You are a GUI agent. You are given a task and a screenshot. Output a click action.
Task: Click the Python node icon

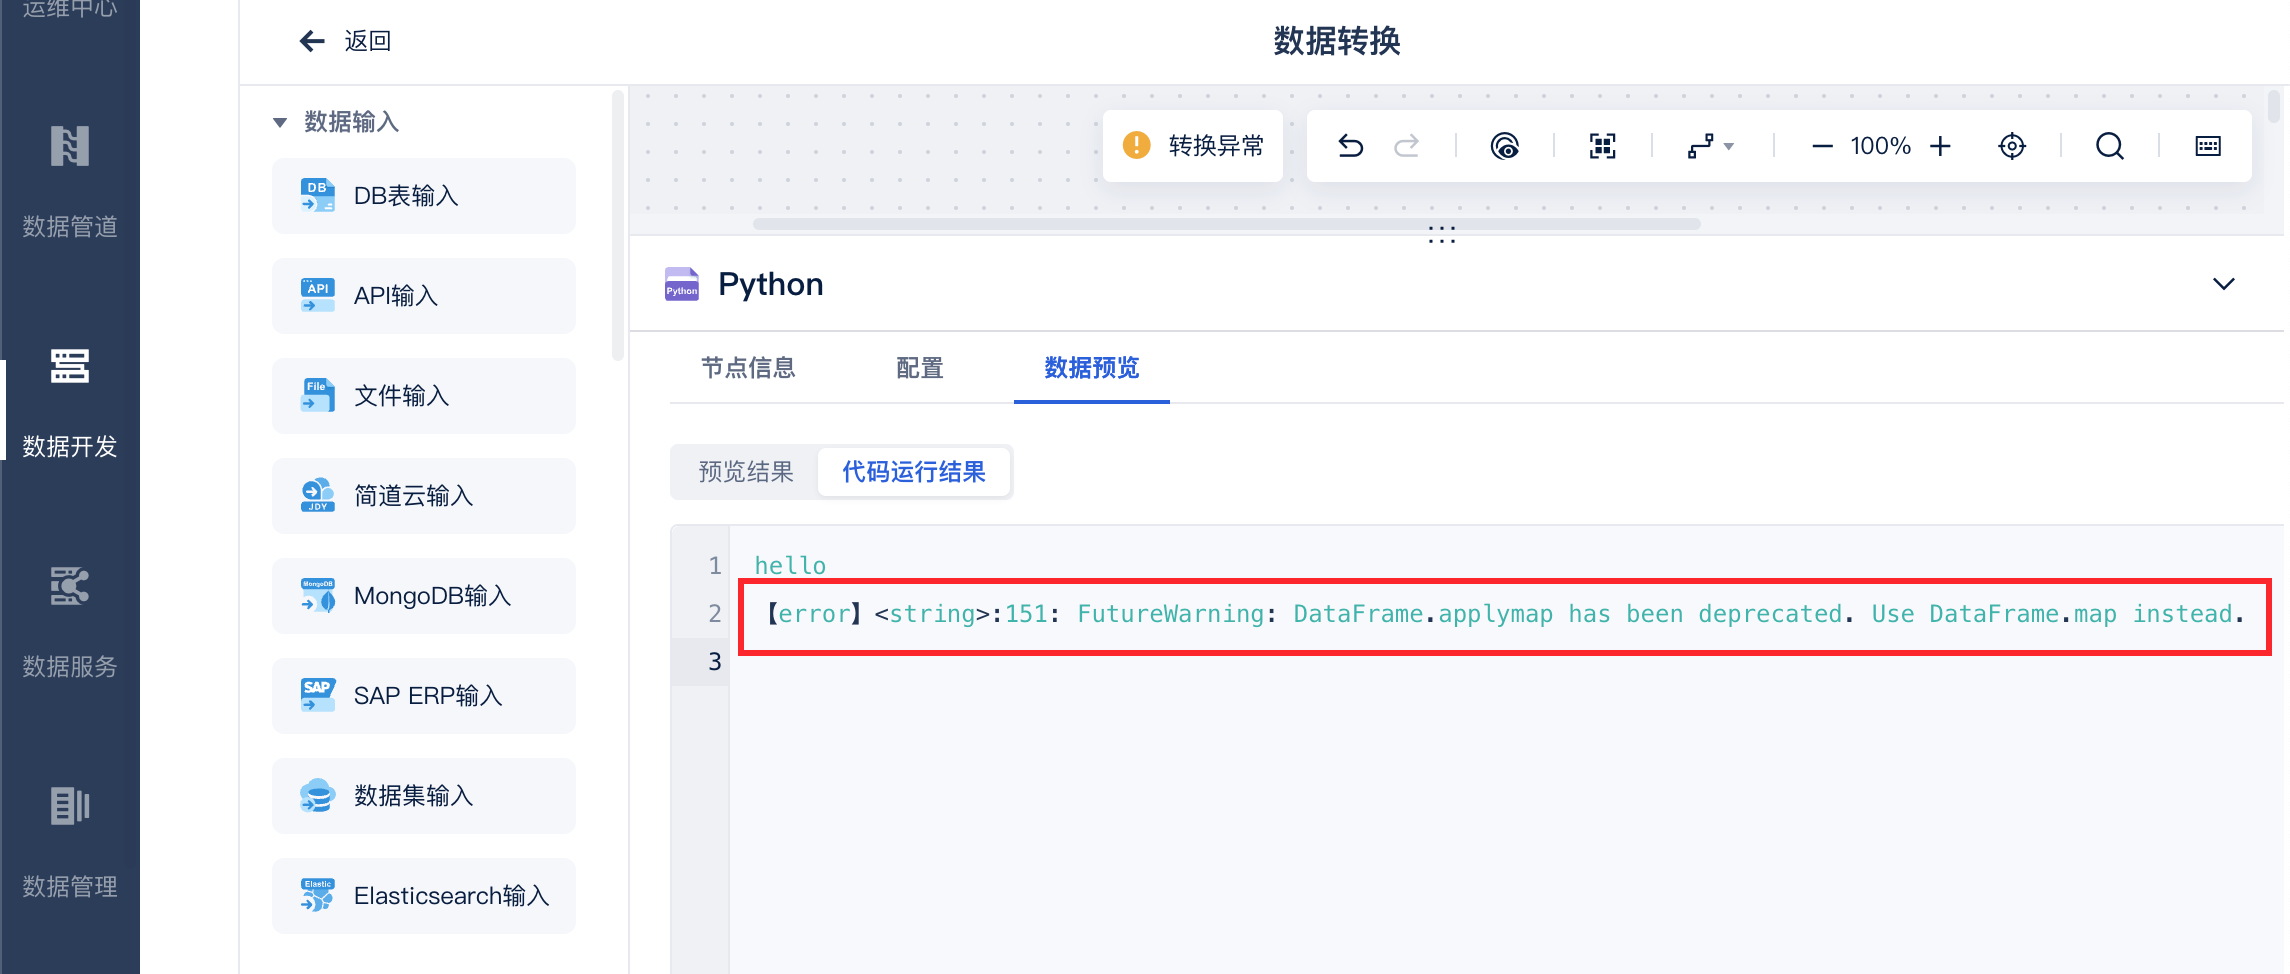[681, 284]
